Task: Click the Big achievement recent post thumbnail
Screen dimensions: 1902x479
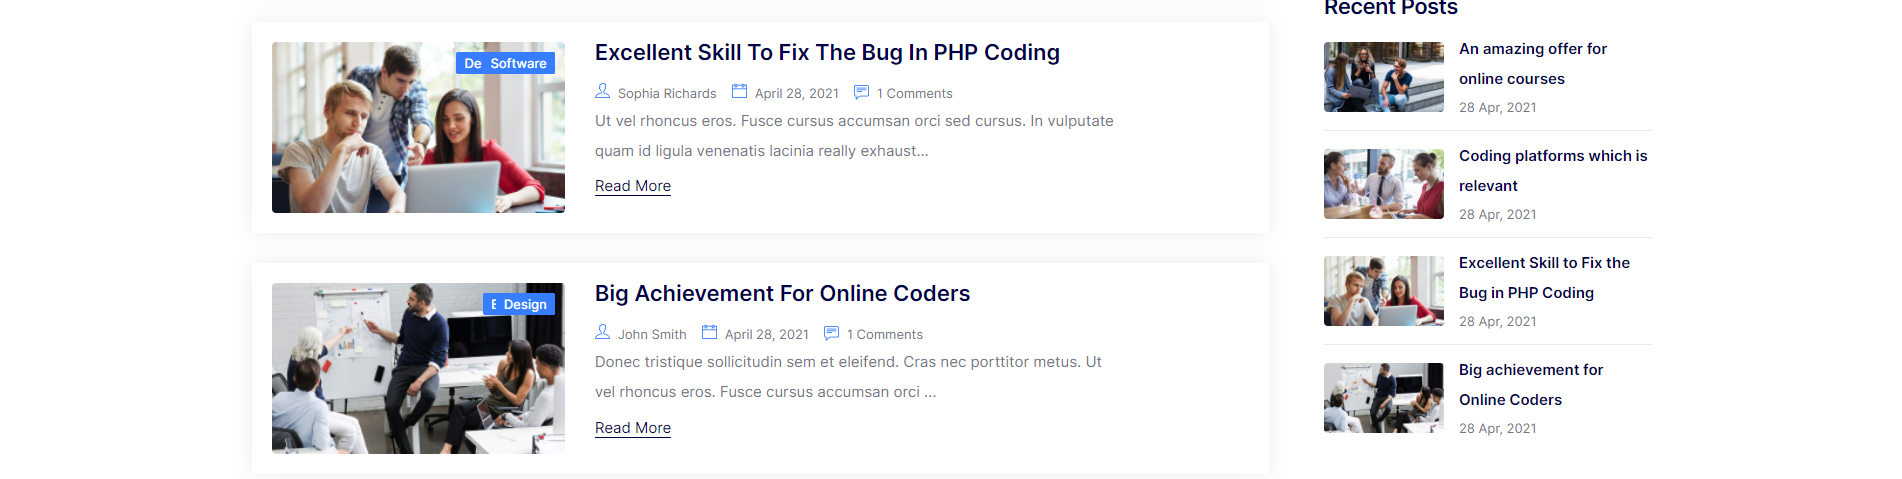Action: [x=1384, y=398]
